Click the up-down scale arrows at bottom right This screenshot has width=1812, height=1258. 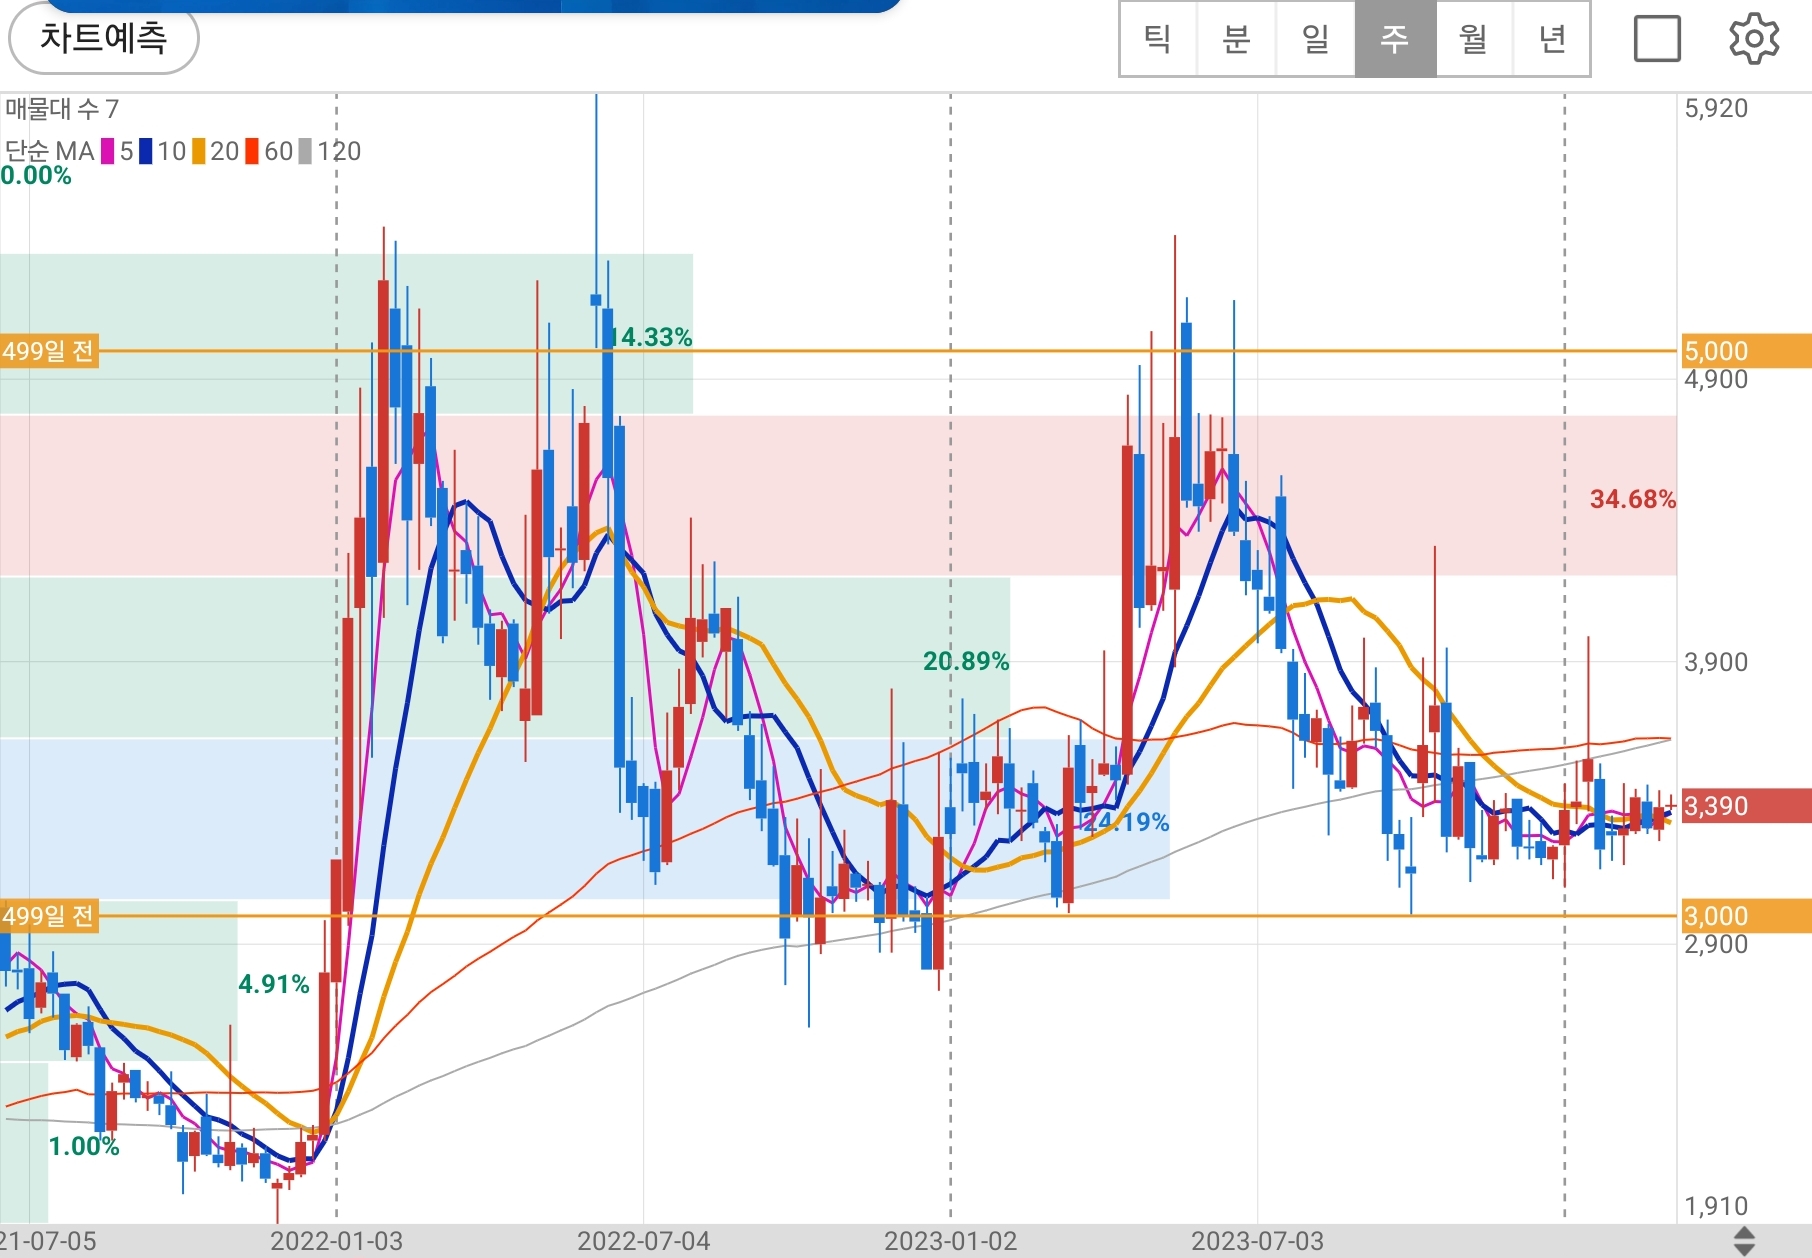click(x=1744, y=1241)
